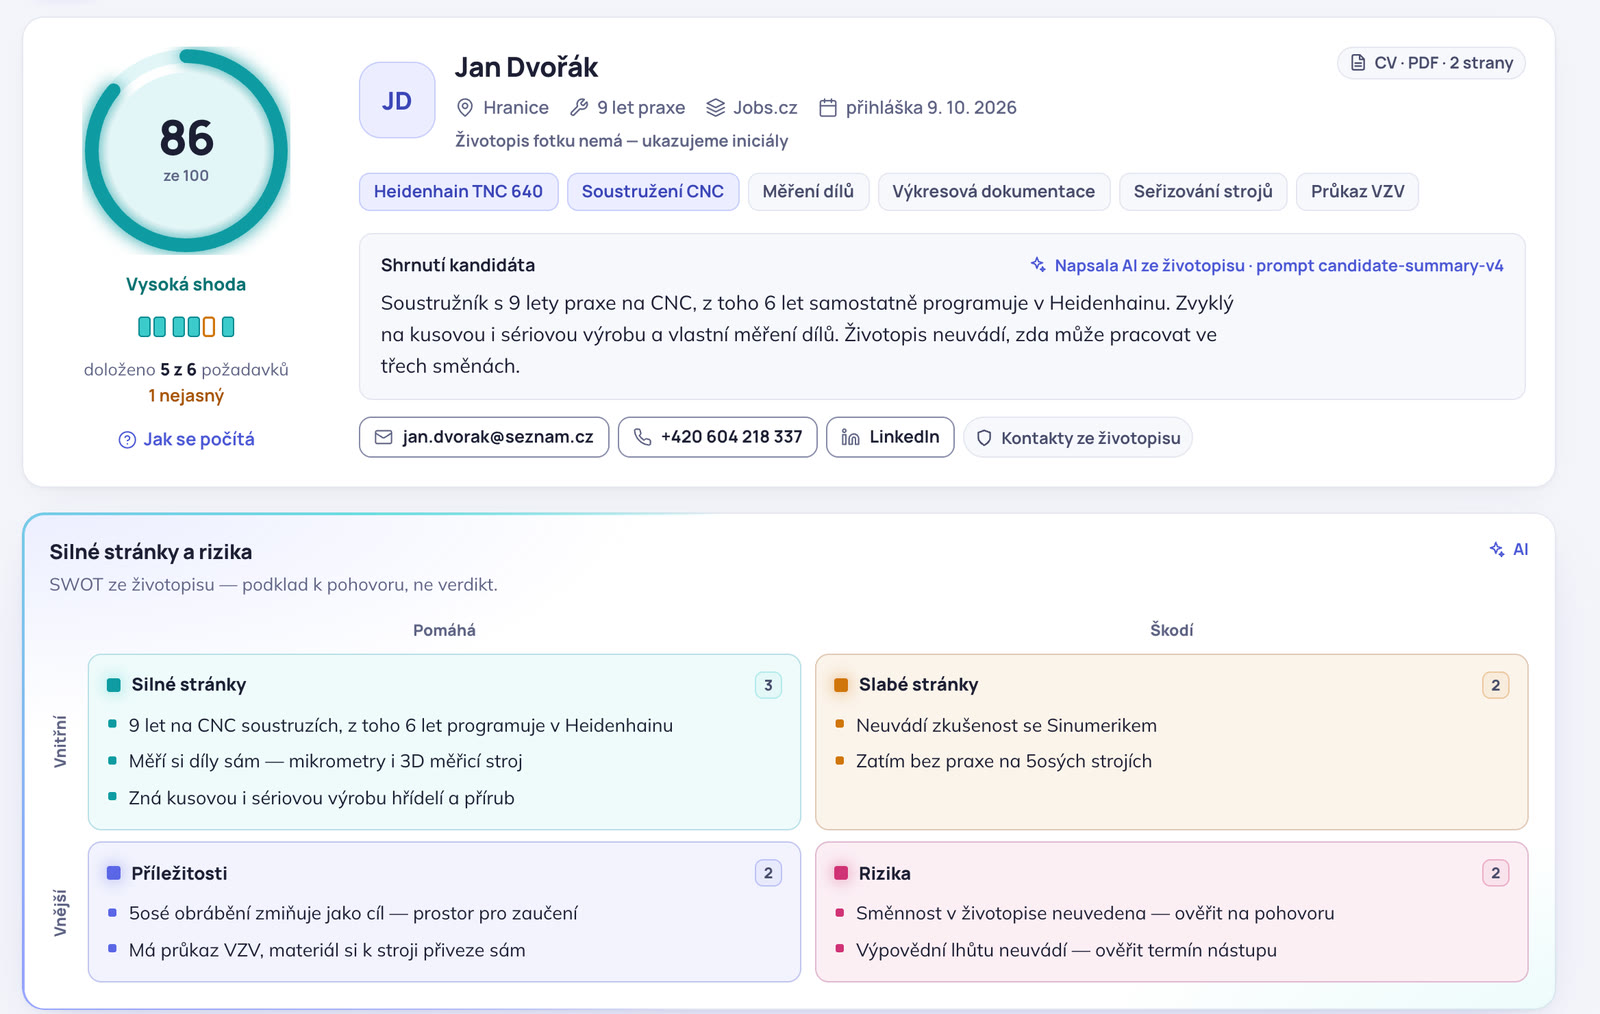Click the Příležitosti heading
The image size is (1600, 1014).
(179, 873)
